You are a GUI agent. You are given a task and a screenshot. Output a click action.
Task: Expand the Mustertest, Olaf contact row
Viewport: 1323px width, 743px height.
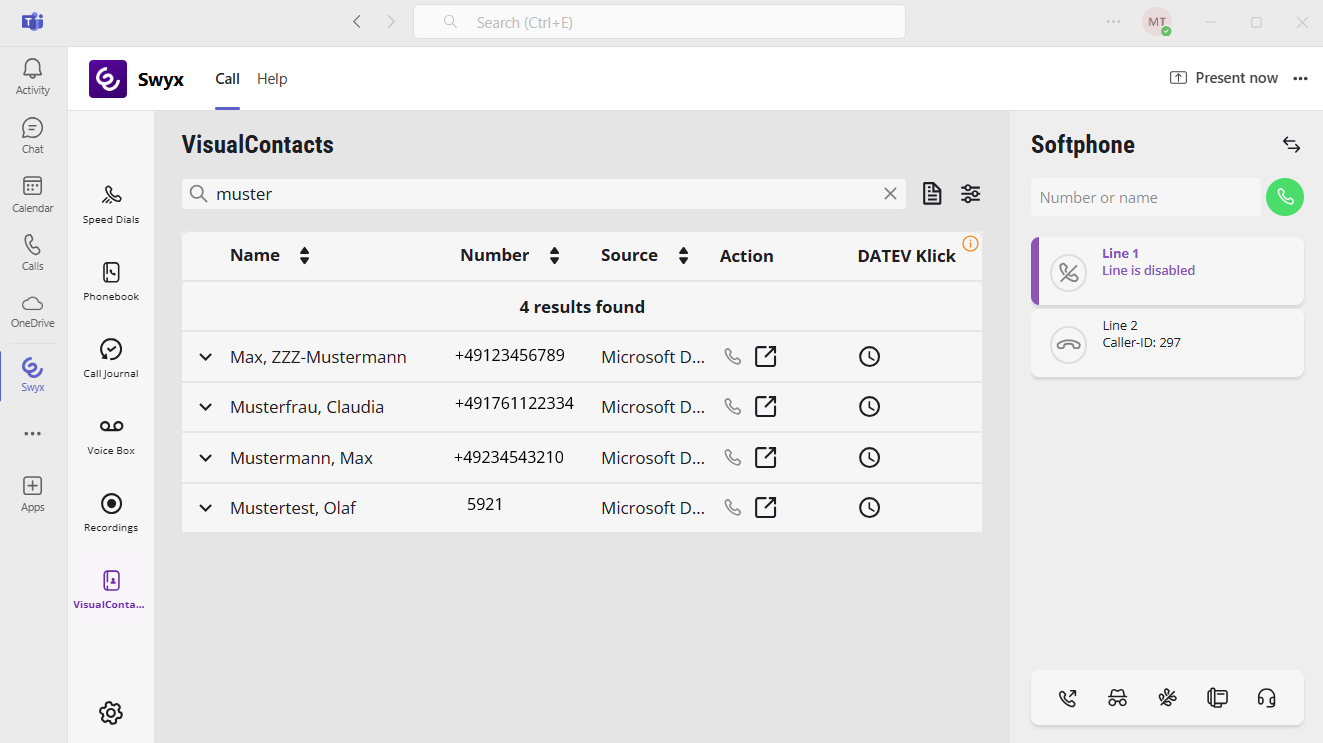click(206, 508)
